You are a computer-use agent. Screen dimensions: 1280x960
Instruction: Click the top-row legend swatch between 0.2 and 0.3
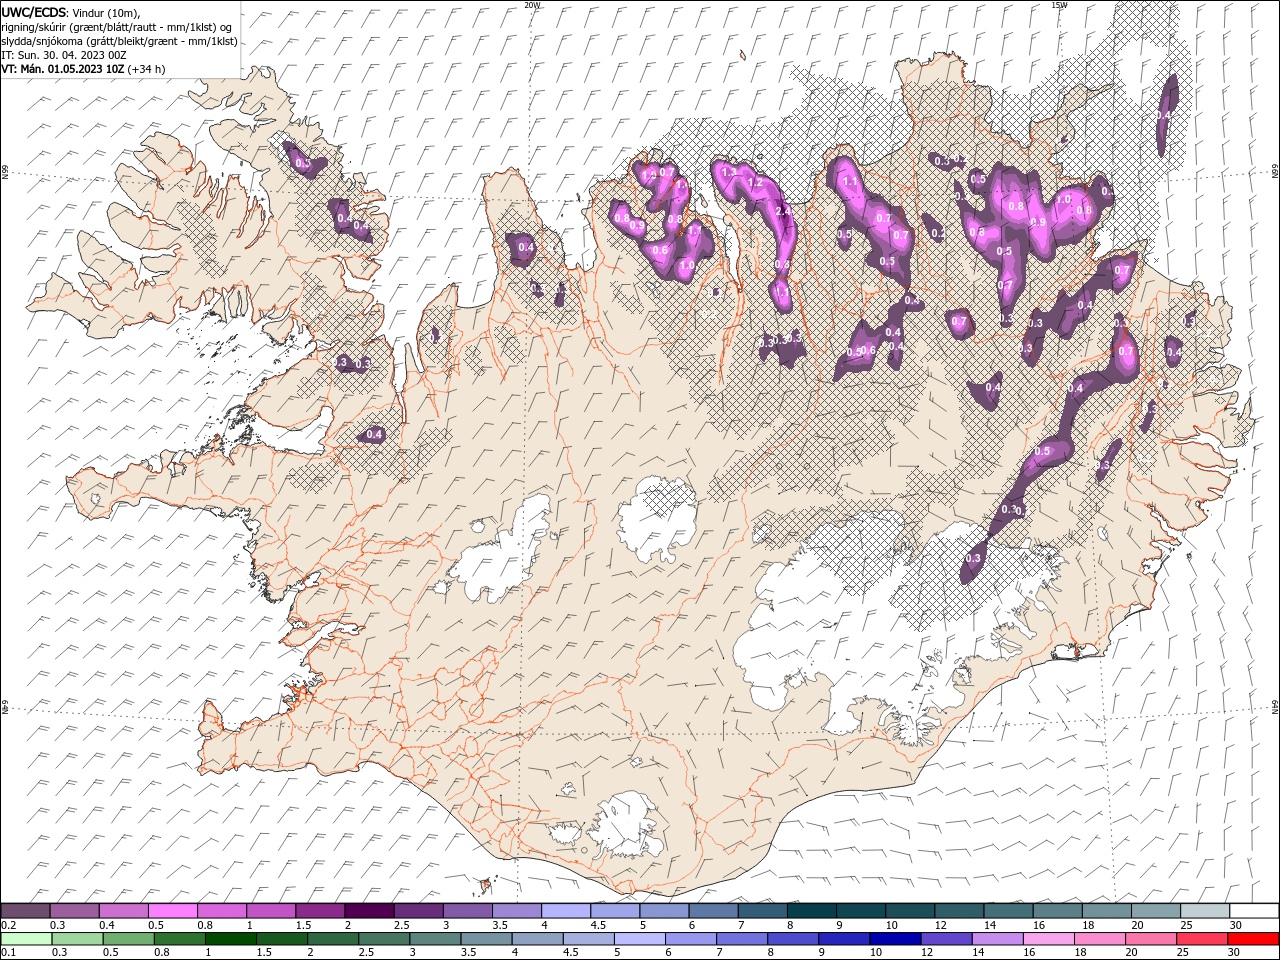pos(26,911)
